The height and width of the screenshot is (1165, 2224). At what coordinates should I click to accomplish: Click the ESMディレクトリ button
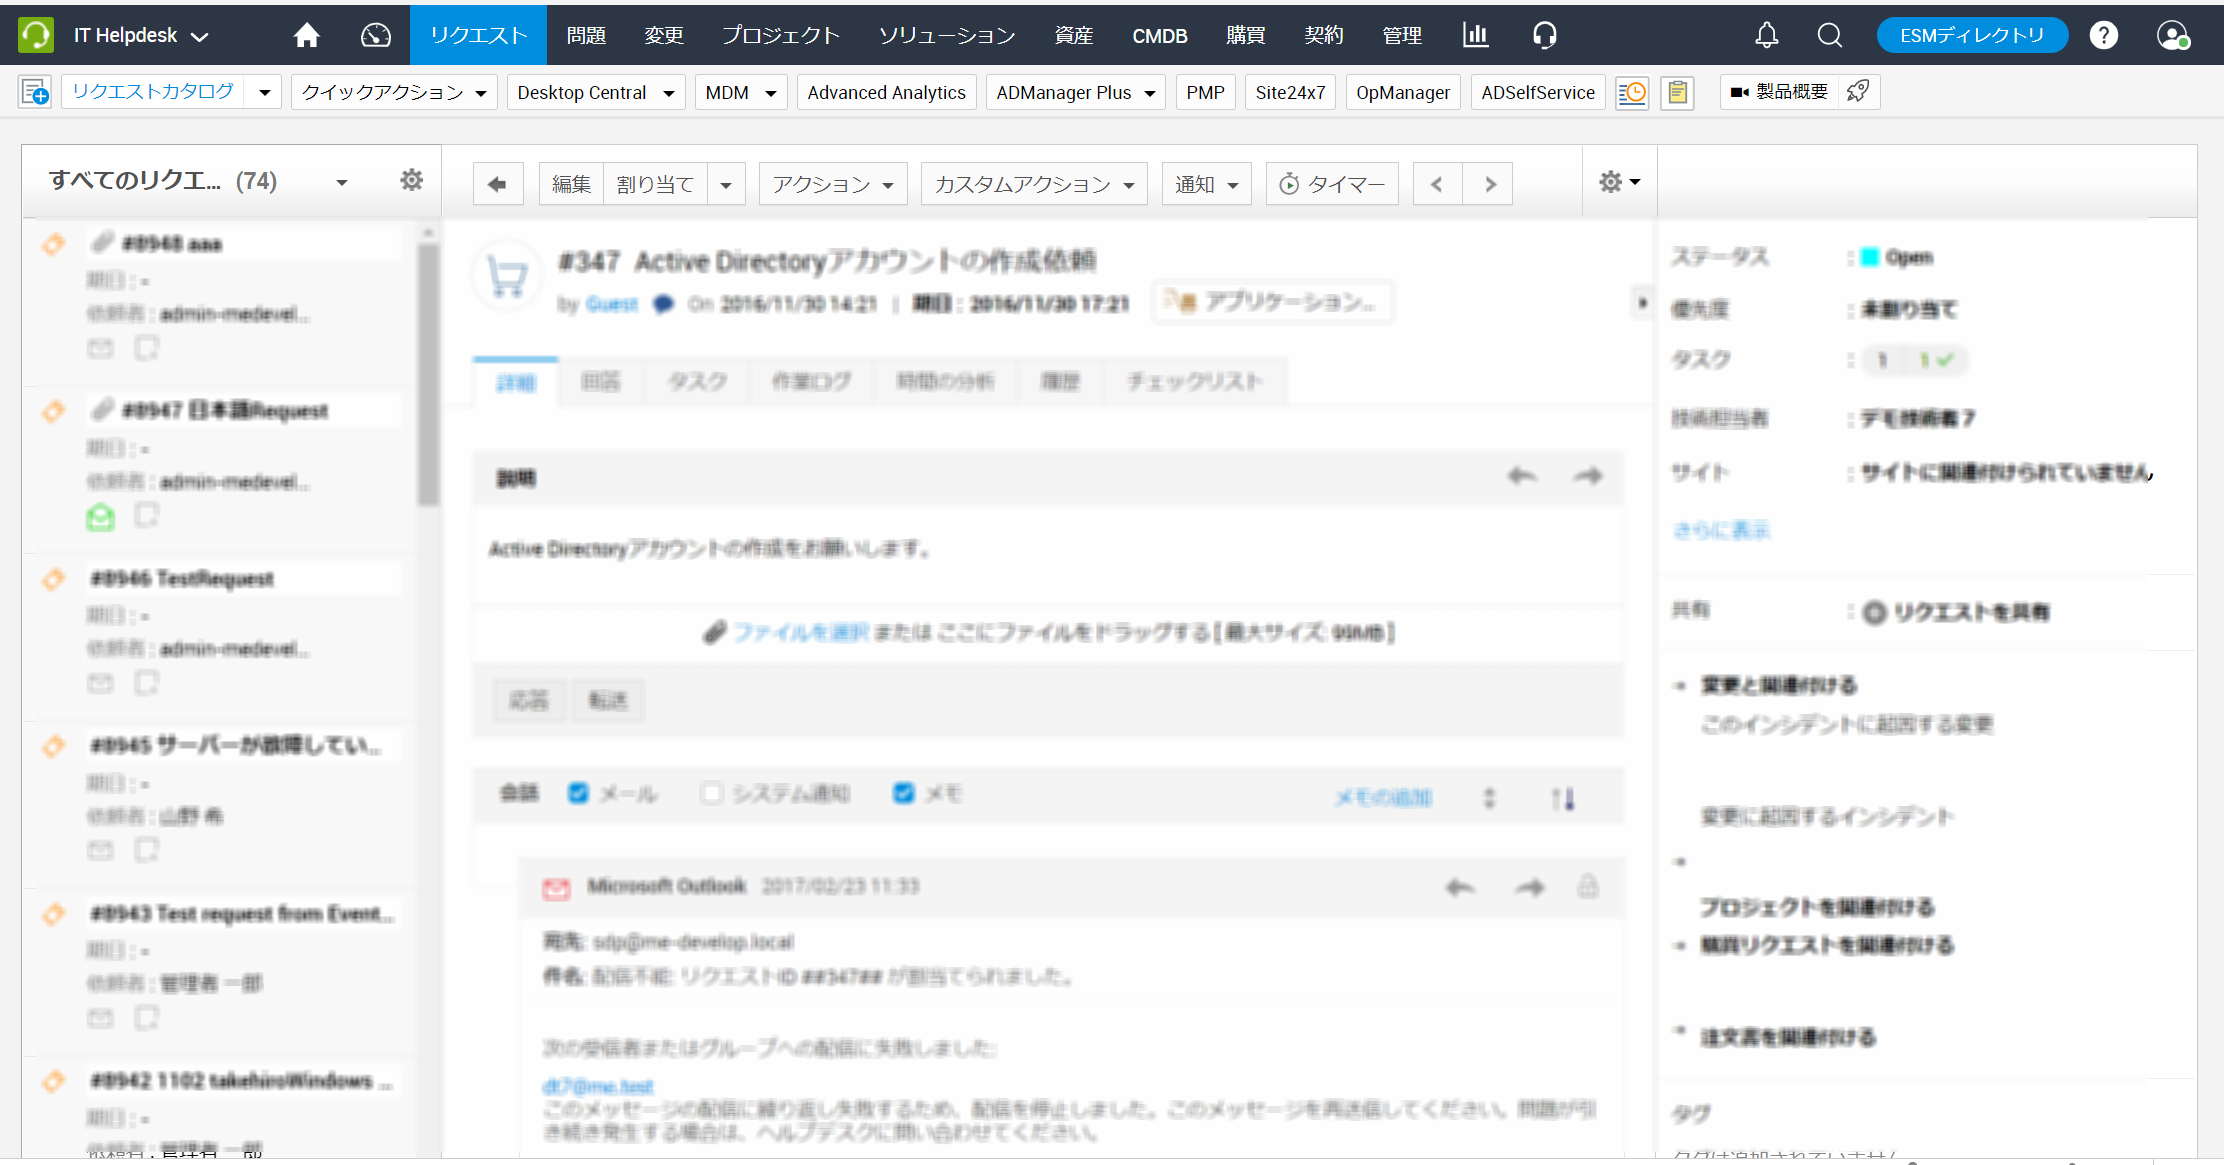[1971, 36]
